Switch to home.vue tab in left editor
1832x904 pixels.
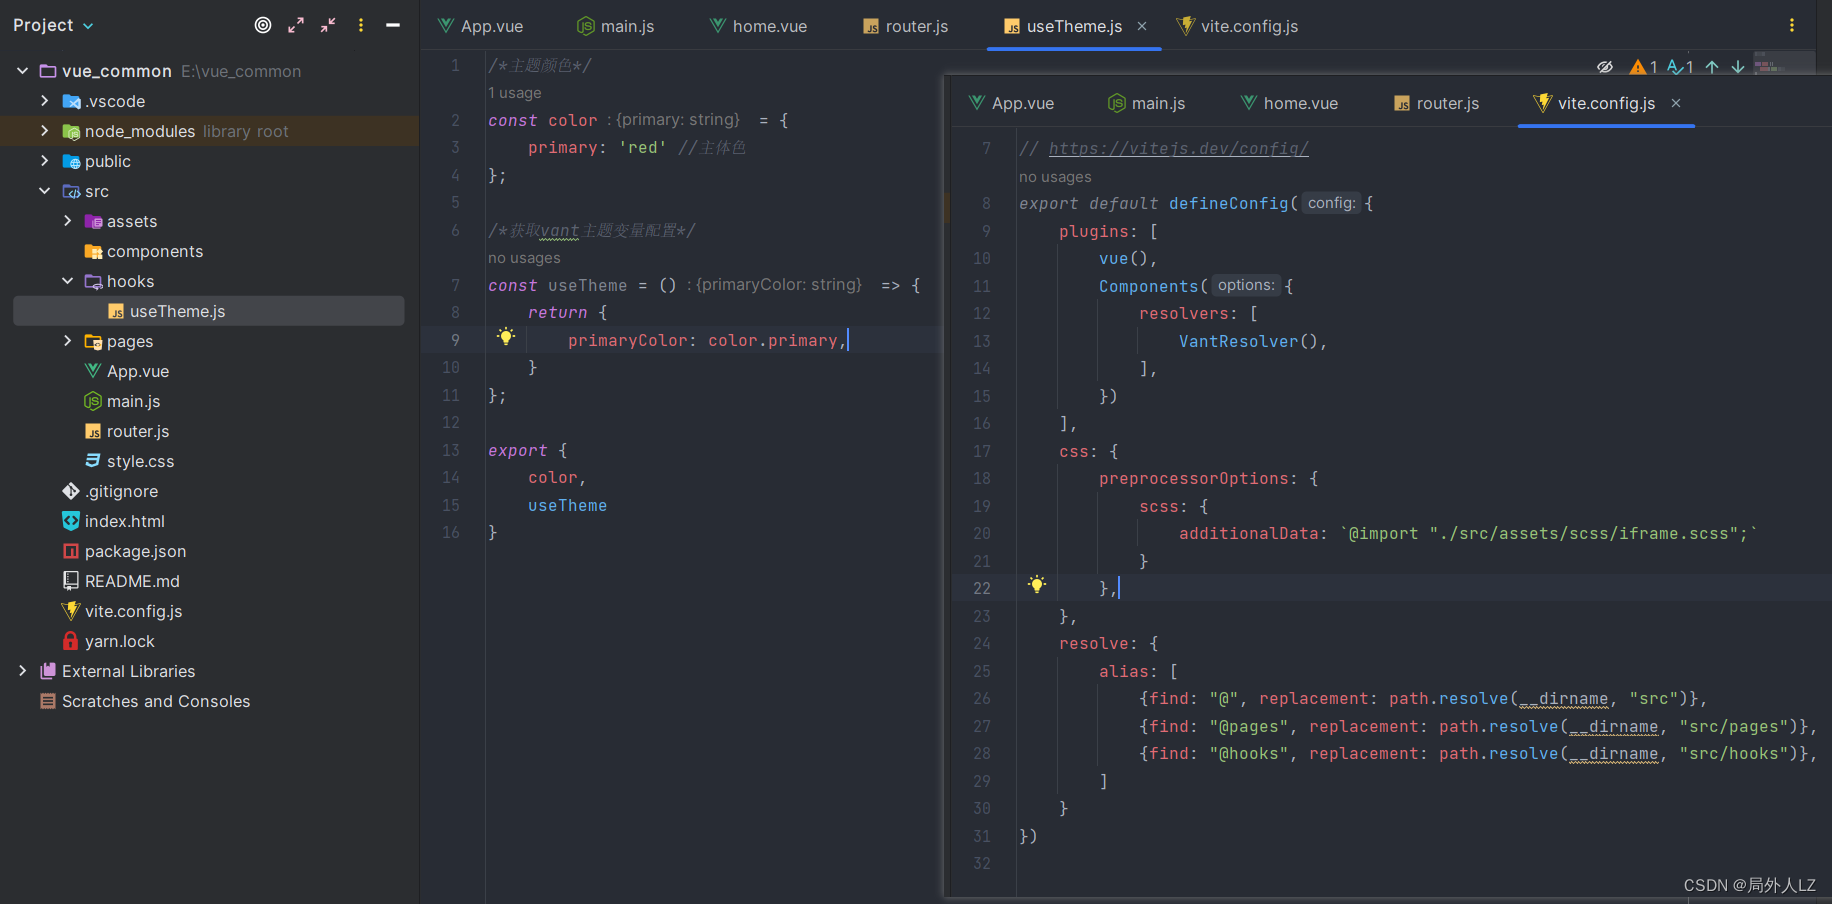coord(758,26)
